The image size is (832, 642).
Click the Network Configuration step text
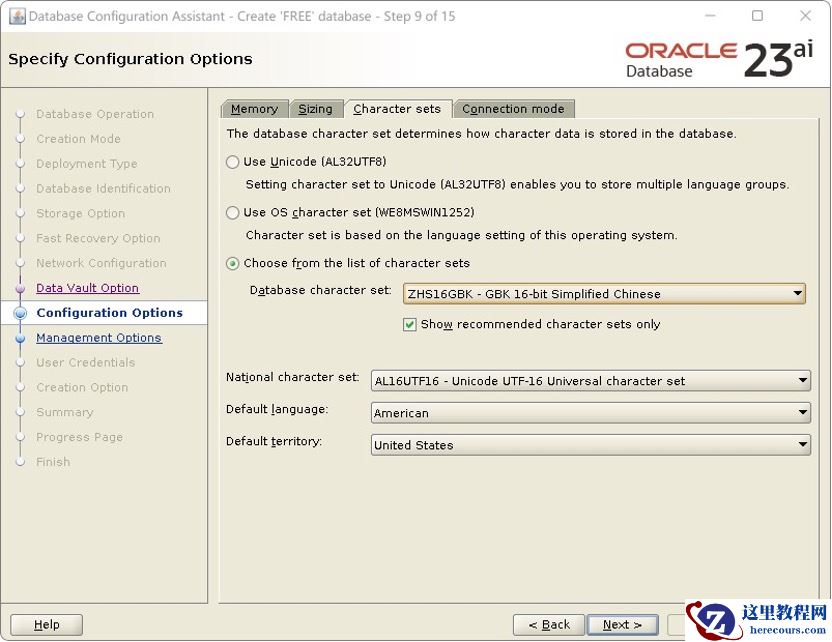point(101,263)
